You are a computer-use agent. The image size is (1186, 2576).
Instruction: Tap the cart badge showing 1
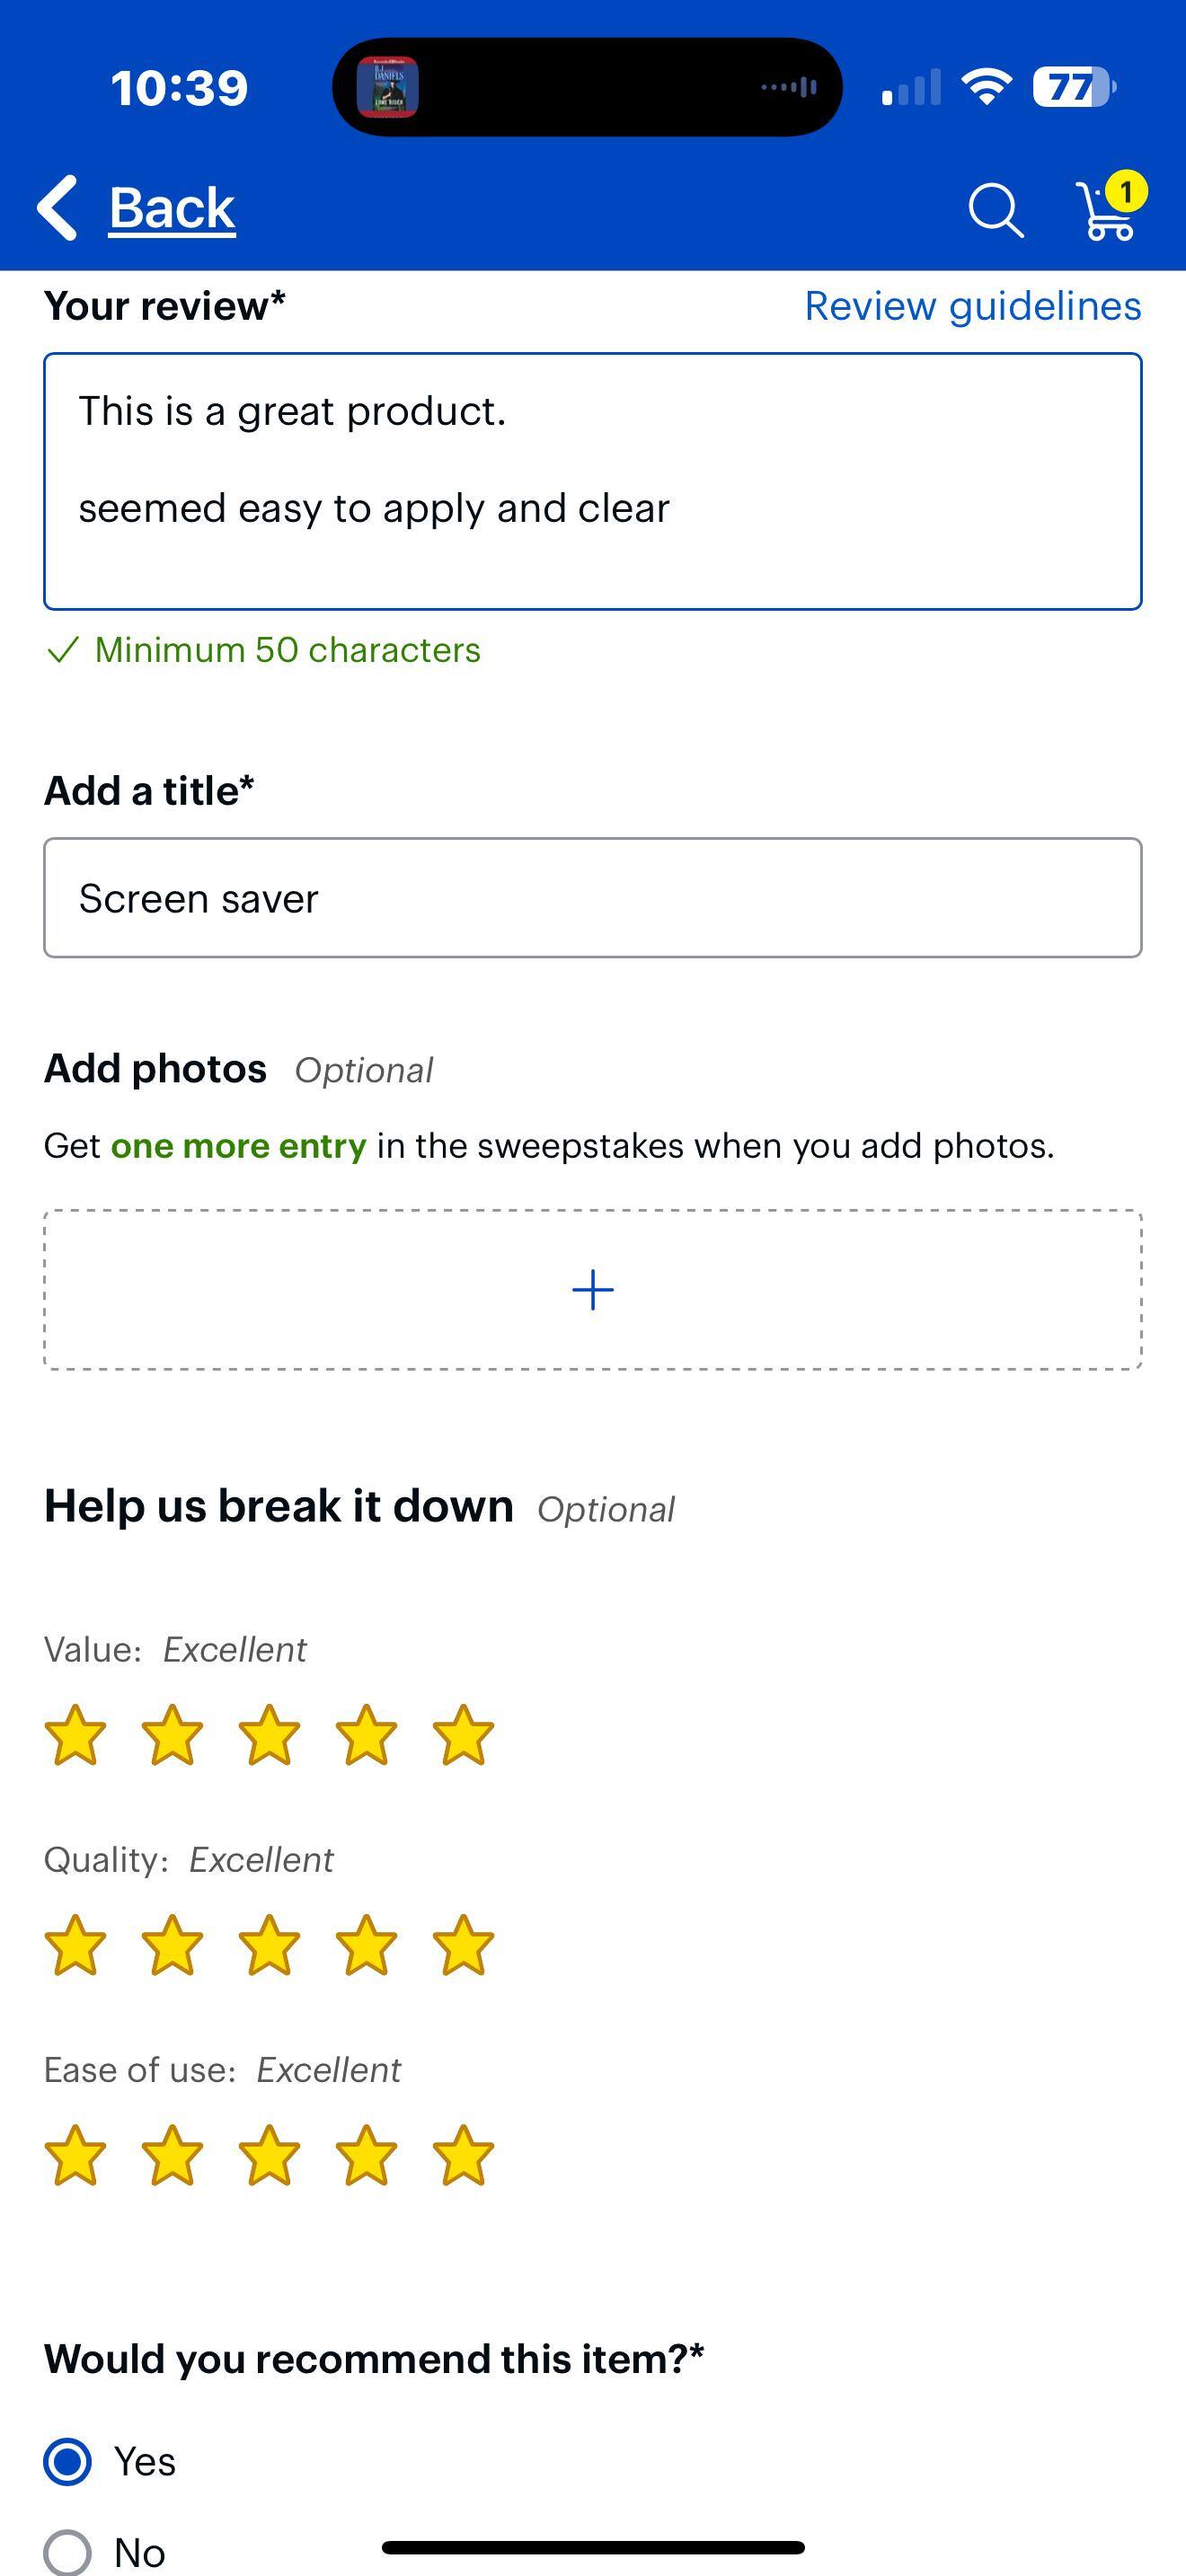pyautogui.click(x=1126, y=191)
